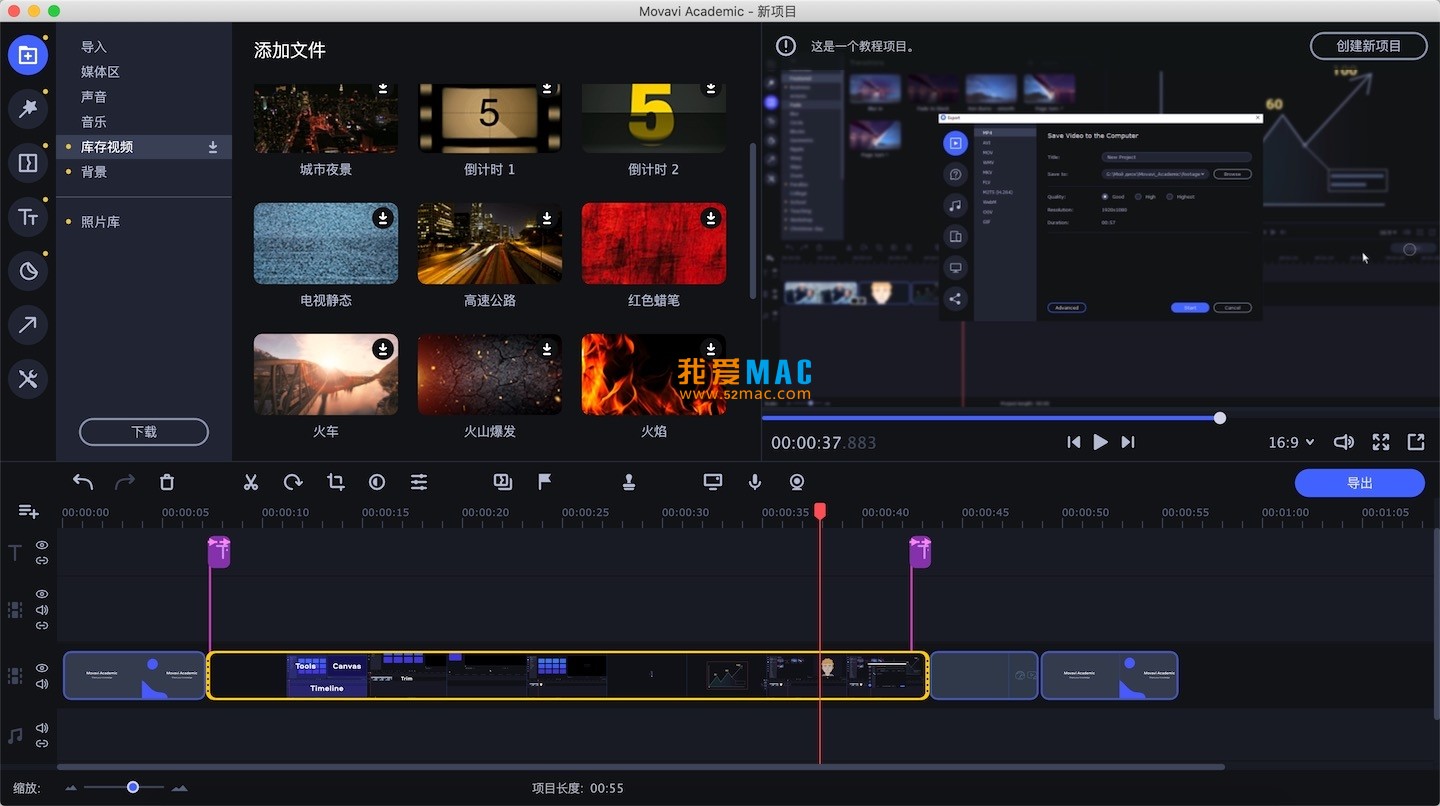Open the Transitions panel icon
This screenshot has height=806, width=1440.
click(28, 162)
